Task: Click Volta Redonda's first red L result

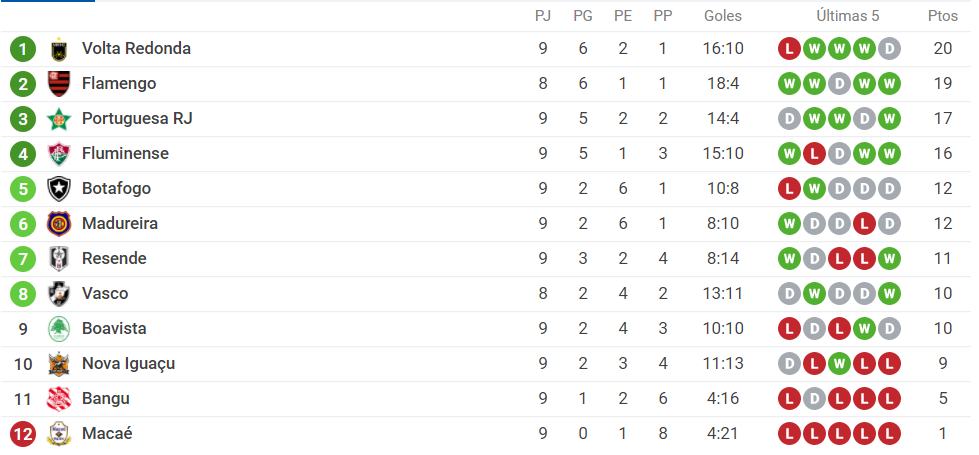Action: tap(789, 49)
